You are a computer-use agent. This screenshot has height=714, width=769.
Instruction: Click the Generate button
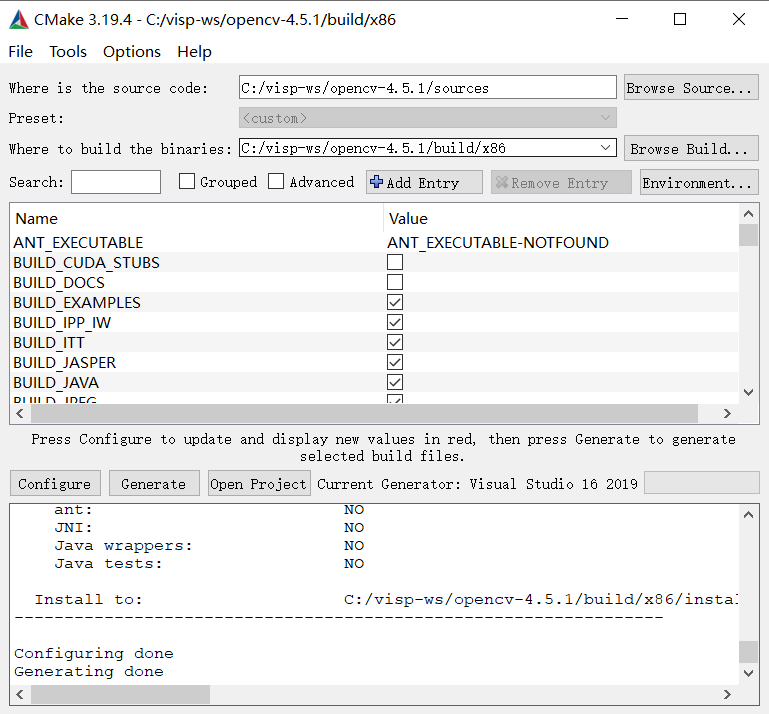(154, 484)
